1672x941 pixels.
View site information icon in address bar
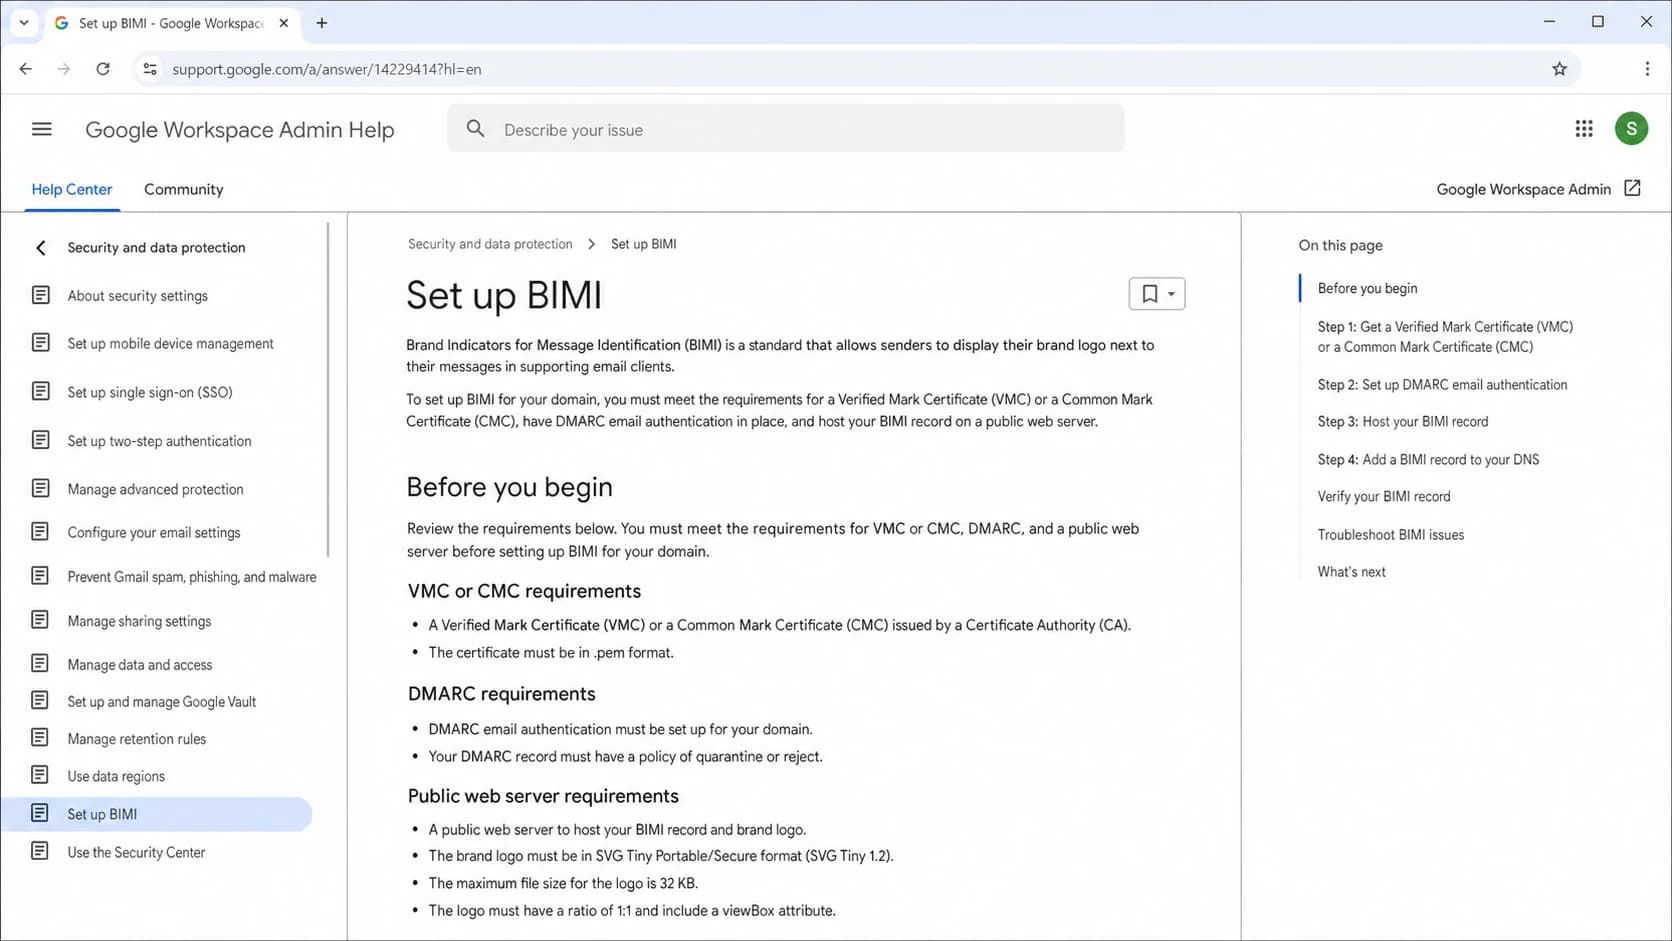150,69
